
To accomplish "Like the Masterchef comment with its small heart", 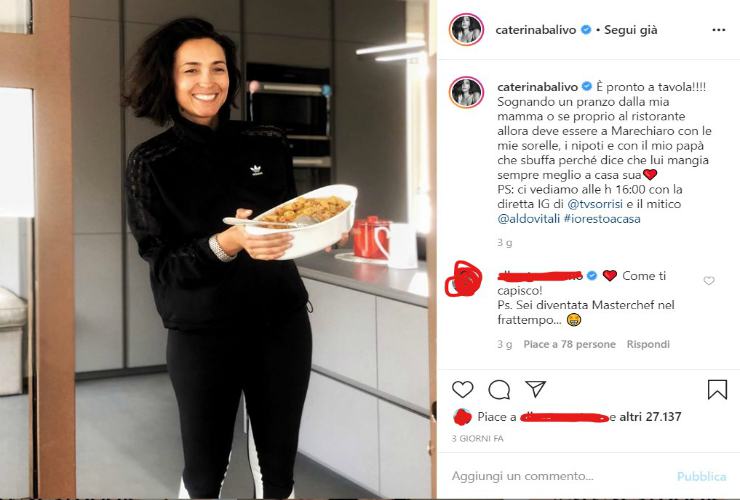I will [x=709, y=281].
